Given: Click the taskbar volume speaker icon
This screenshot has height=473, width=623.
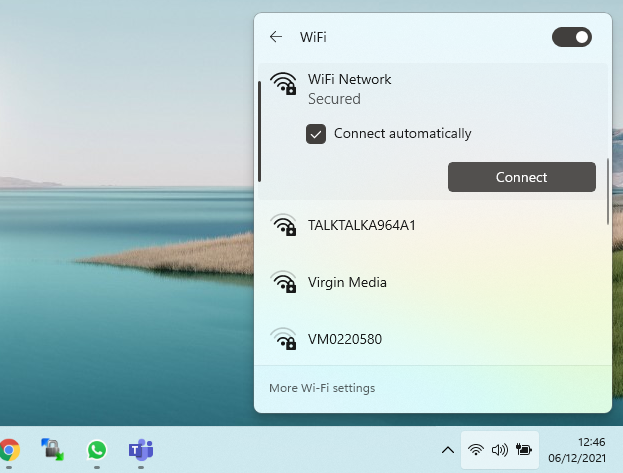Looking at the screenshot, I should [x=499, y=450].
